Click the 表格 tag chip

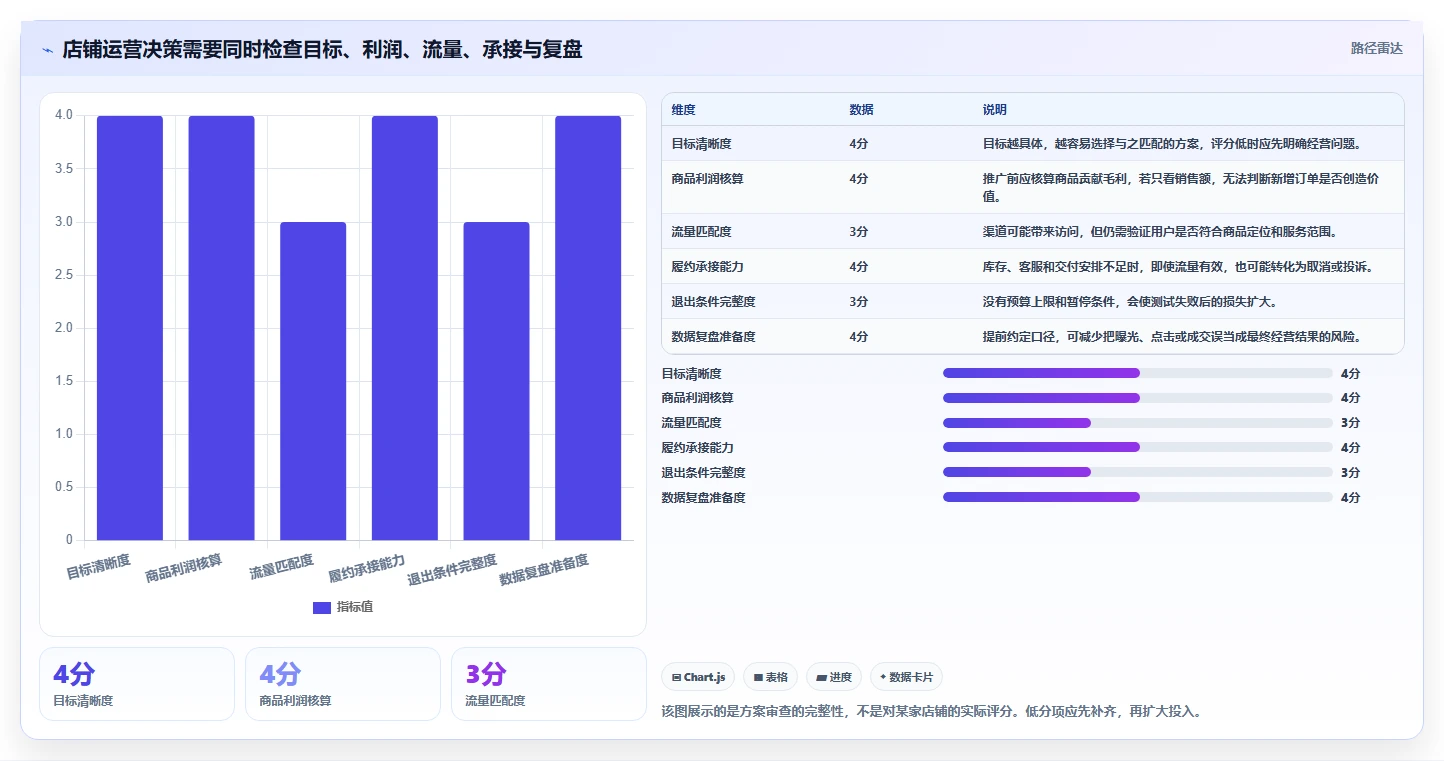[771, 677]
